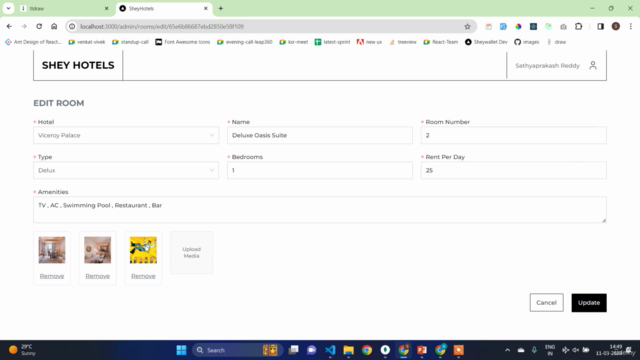The height and width of the screenshot is (360, 640).
Task: Open Chrome side panel icon
Action: click(x=600, y=27)
